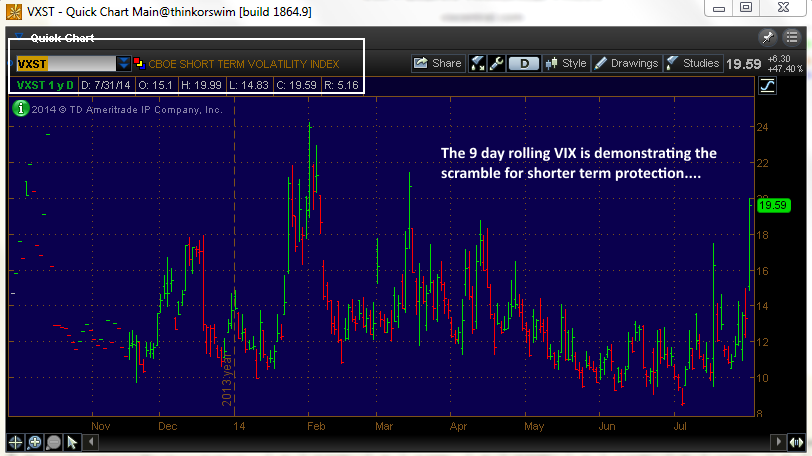Expand the VXST symbol dropdown arrow

[123, 63]
